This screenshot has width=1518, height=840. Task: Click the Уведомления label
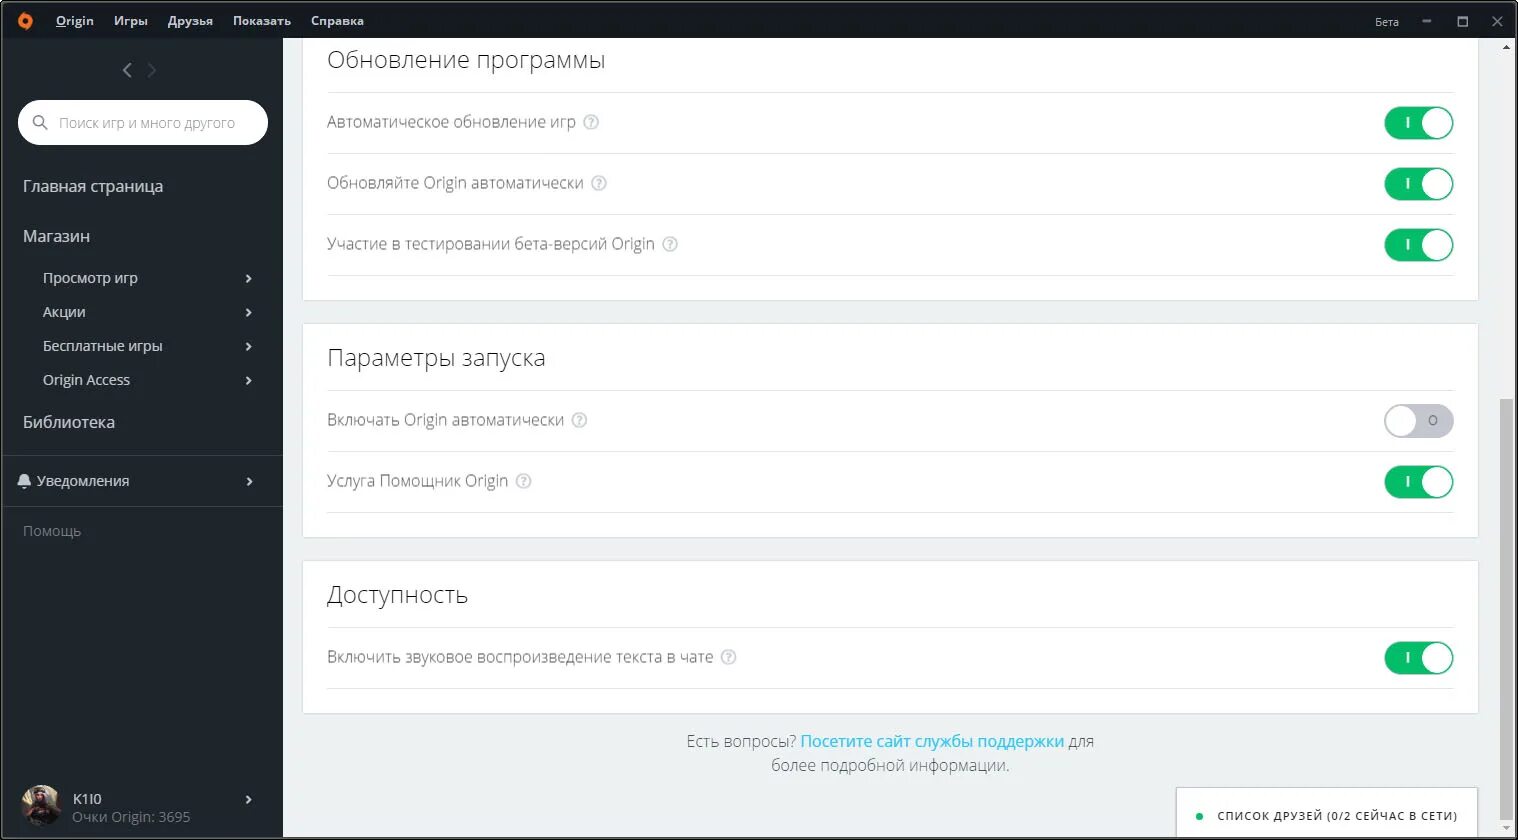coord(83,481)
